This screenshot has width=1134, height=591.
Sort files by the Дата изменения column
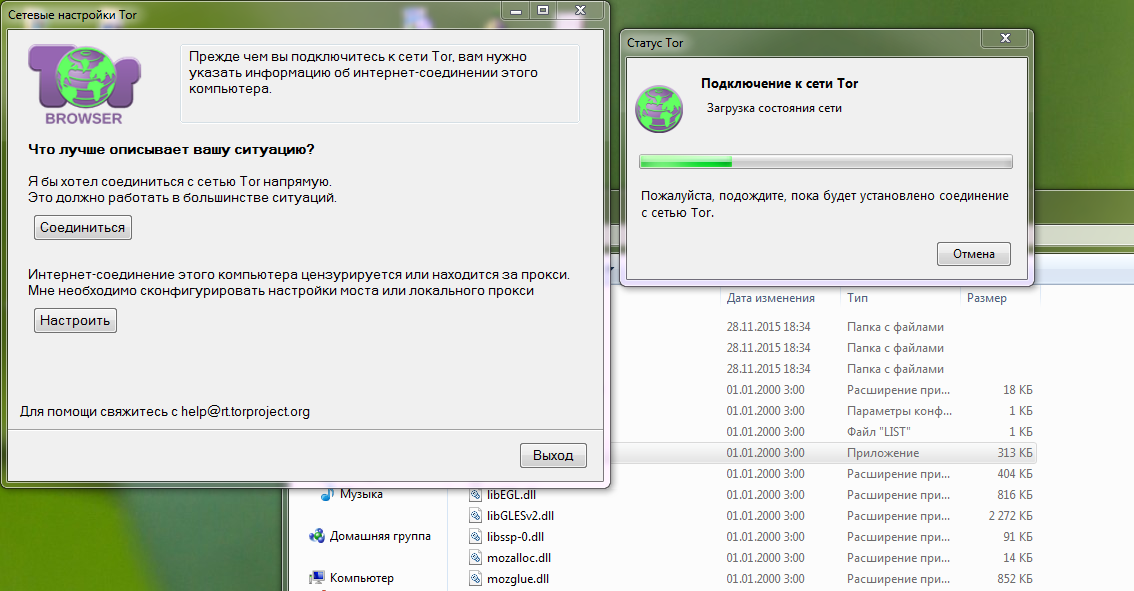(770, 298)
